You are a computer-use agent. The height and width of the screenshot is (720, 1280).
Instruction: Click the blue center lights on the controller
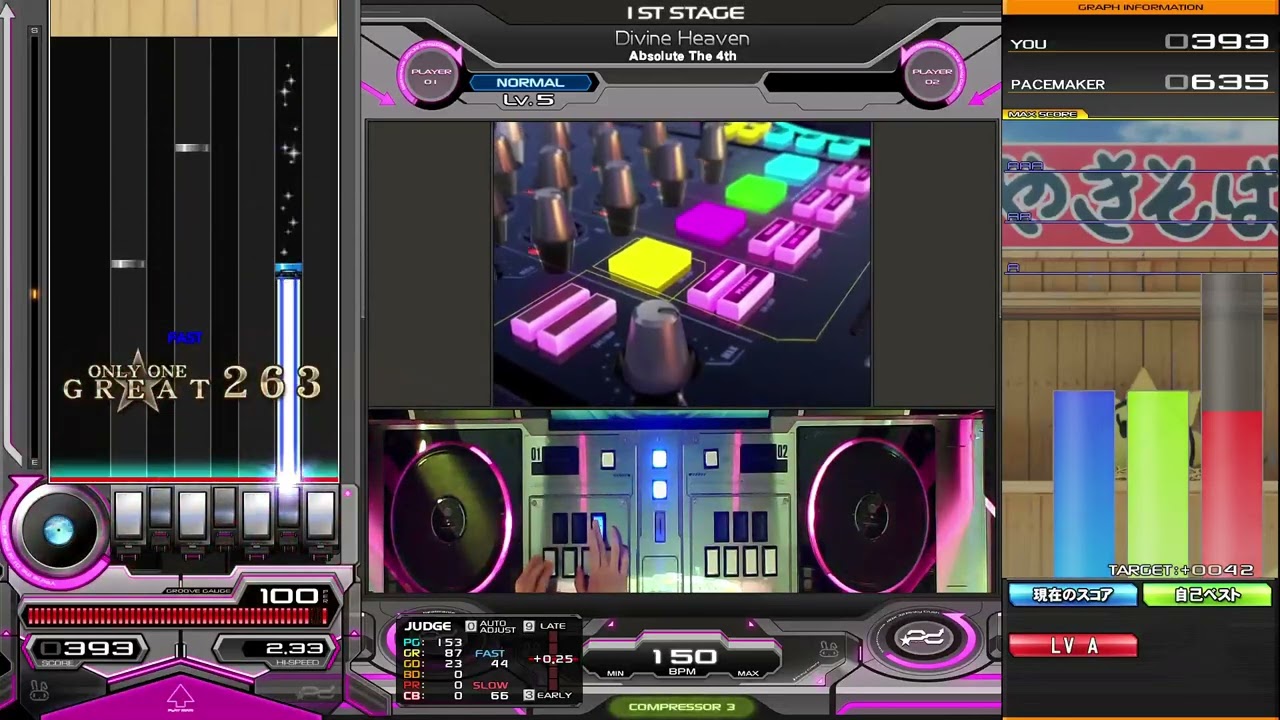point(659,475)
